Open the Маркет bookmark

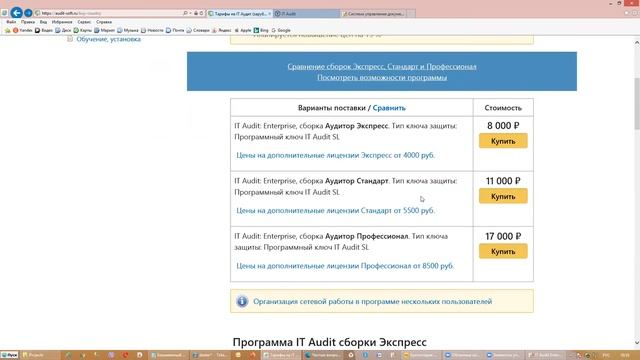click(x=104, y=30)
